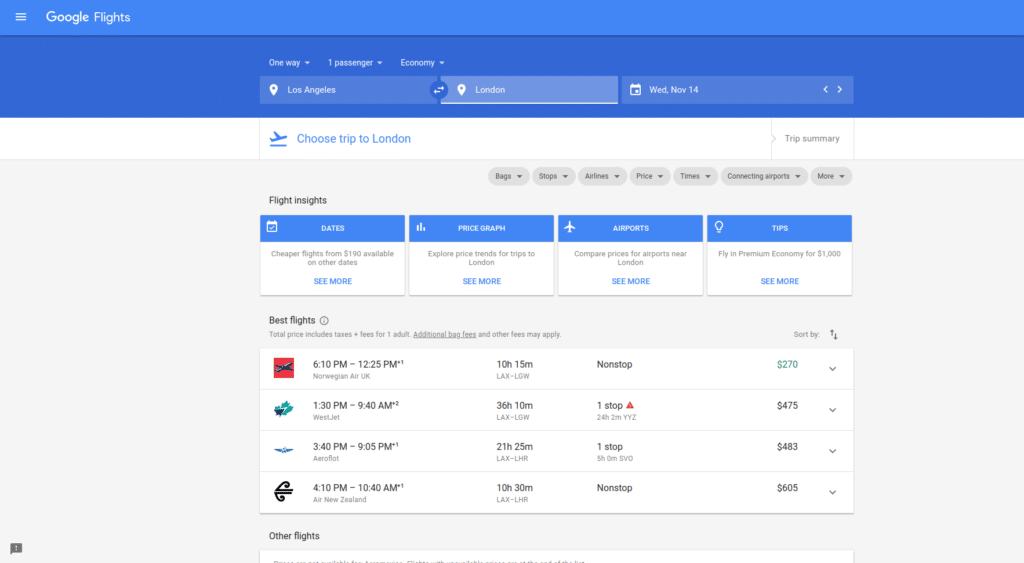Open the Stops filter

(x=553, y=176)
